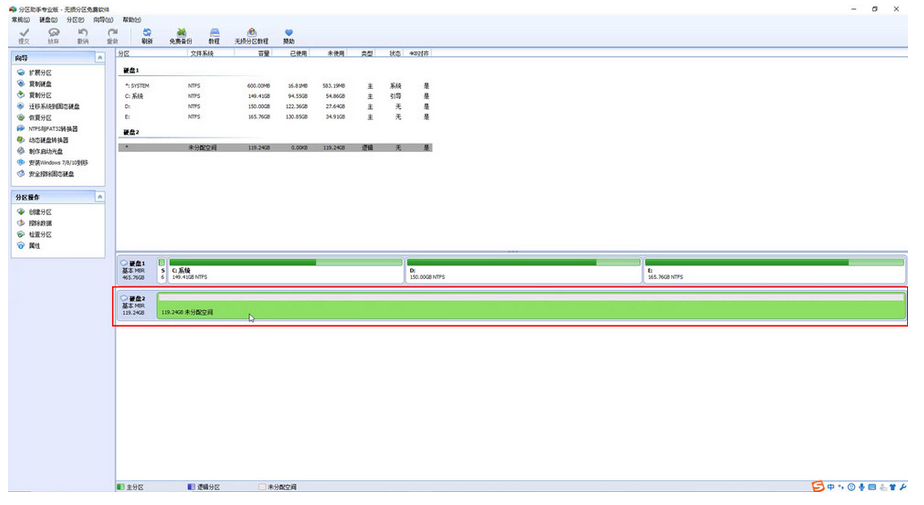Open the 免费备份 backup tool icon
This screenshot has height=505, width=924.
180,35
